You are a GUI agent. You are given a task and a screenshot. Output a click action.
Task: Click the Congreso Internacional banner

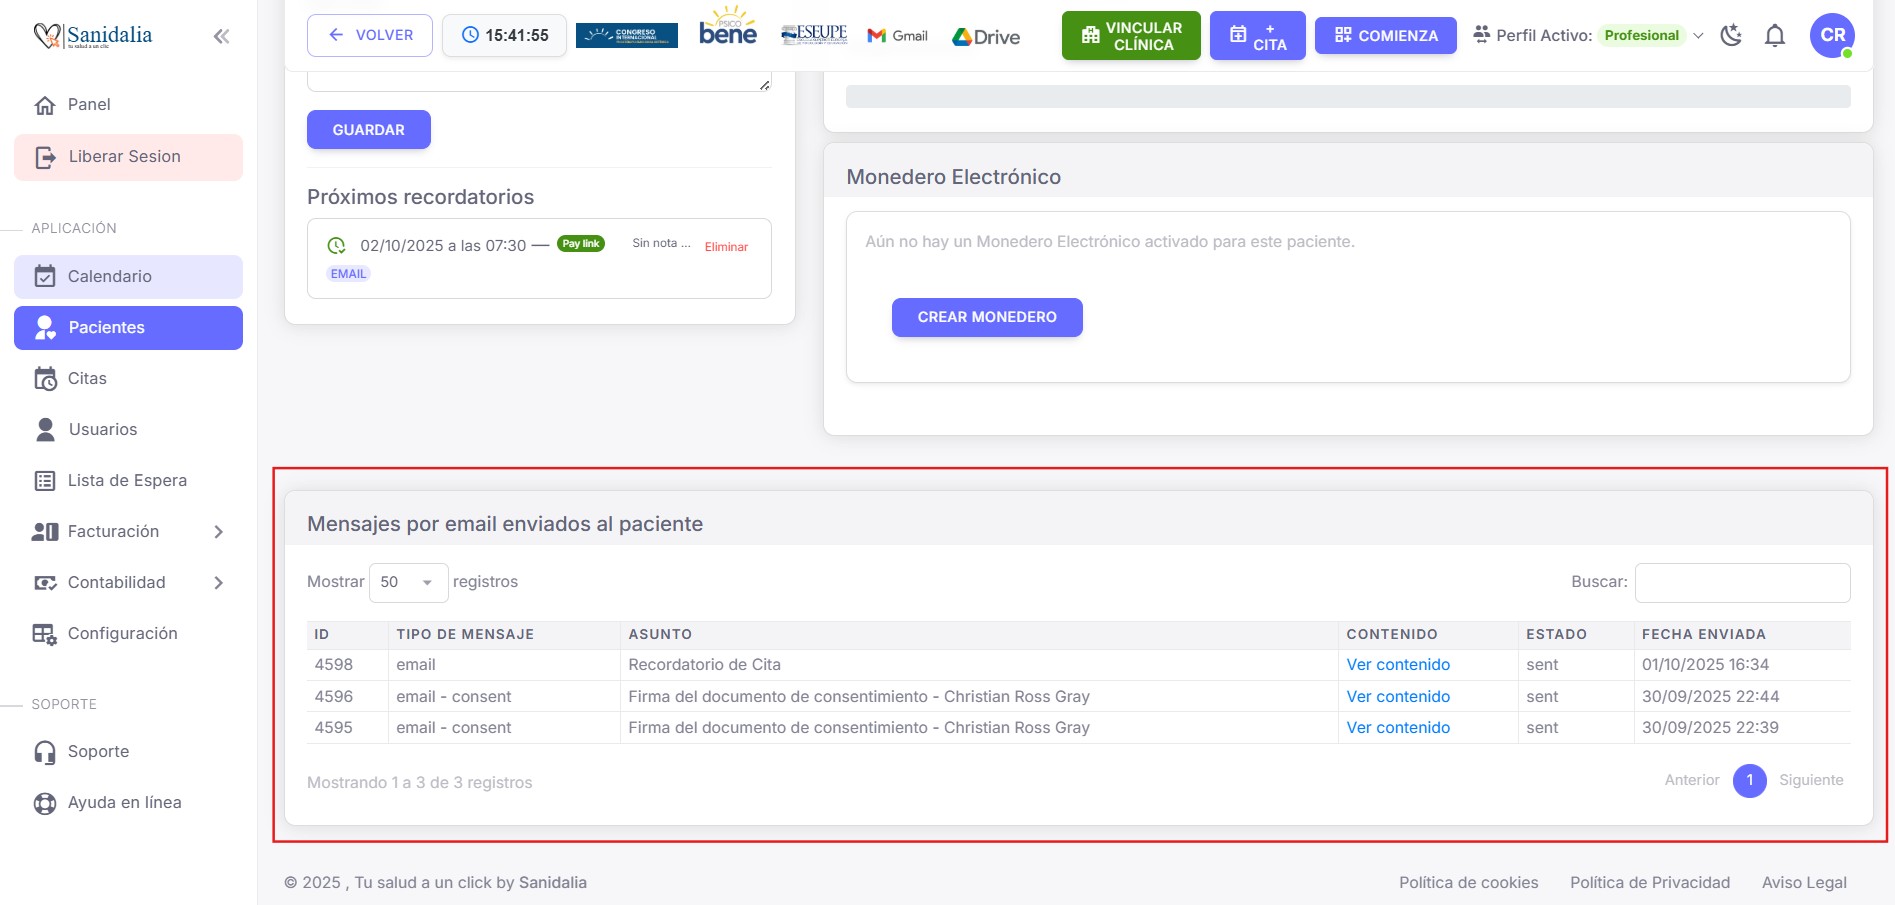tap(627, 35)
